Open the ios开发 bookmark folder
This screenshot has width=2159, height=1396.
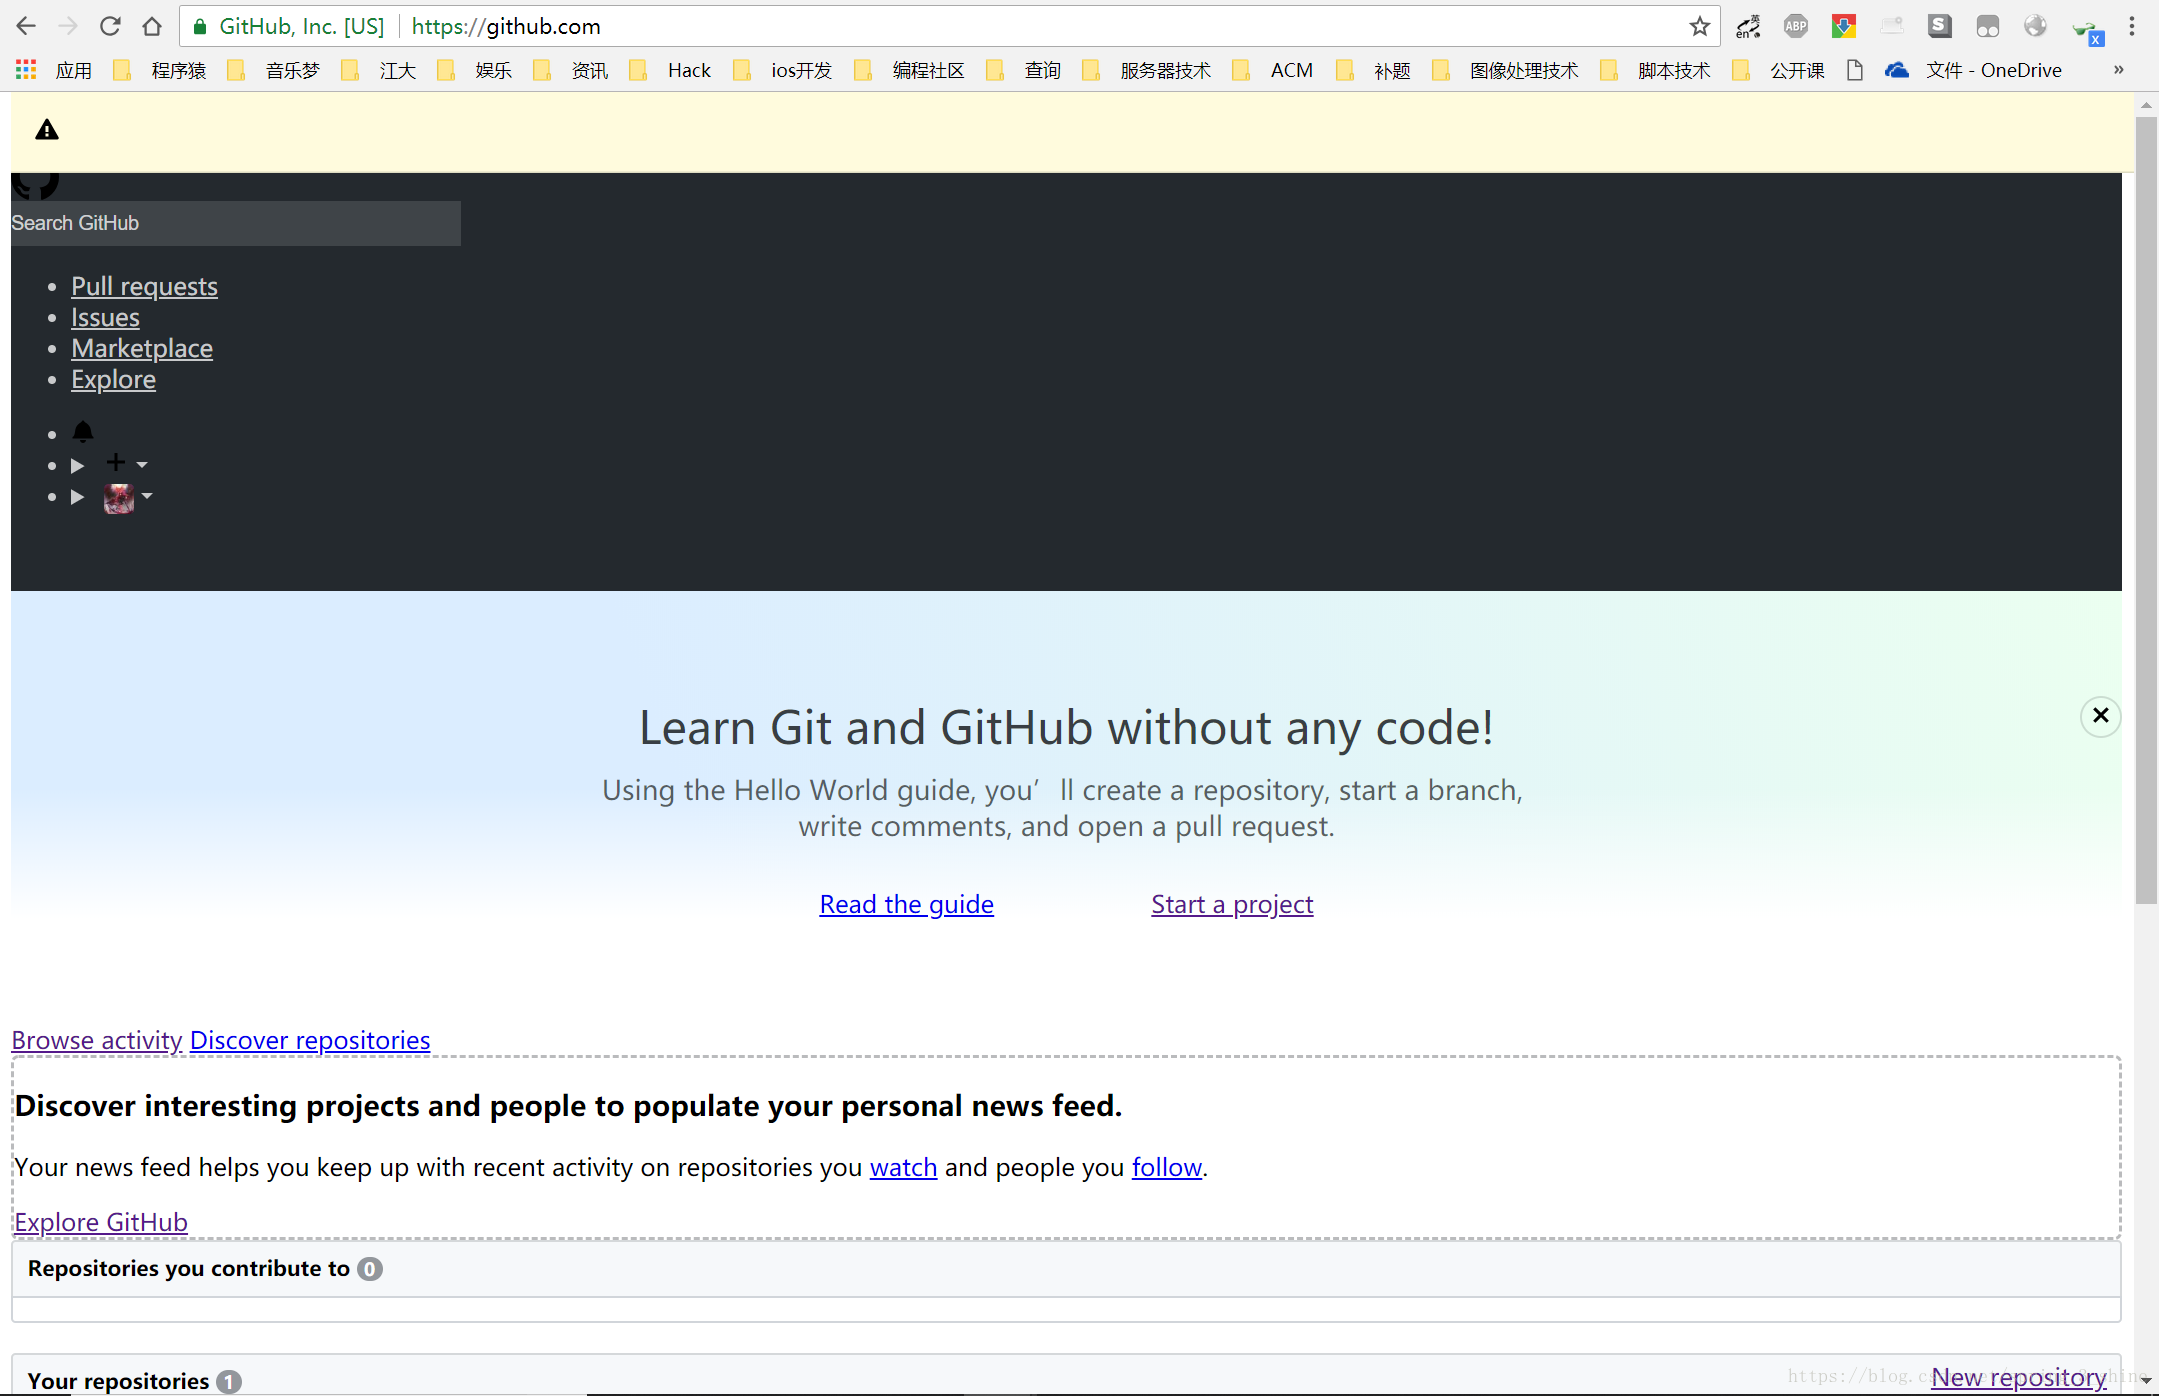coord(783,70)
